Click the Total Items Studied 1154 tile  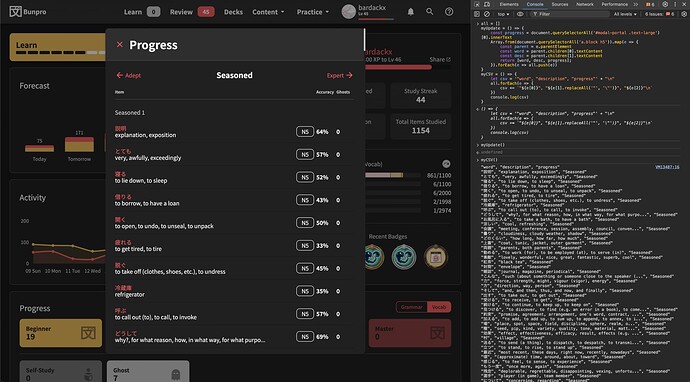pos(421,126)
